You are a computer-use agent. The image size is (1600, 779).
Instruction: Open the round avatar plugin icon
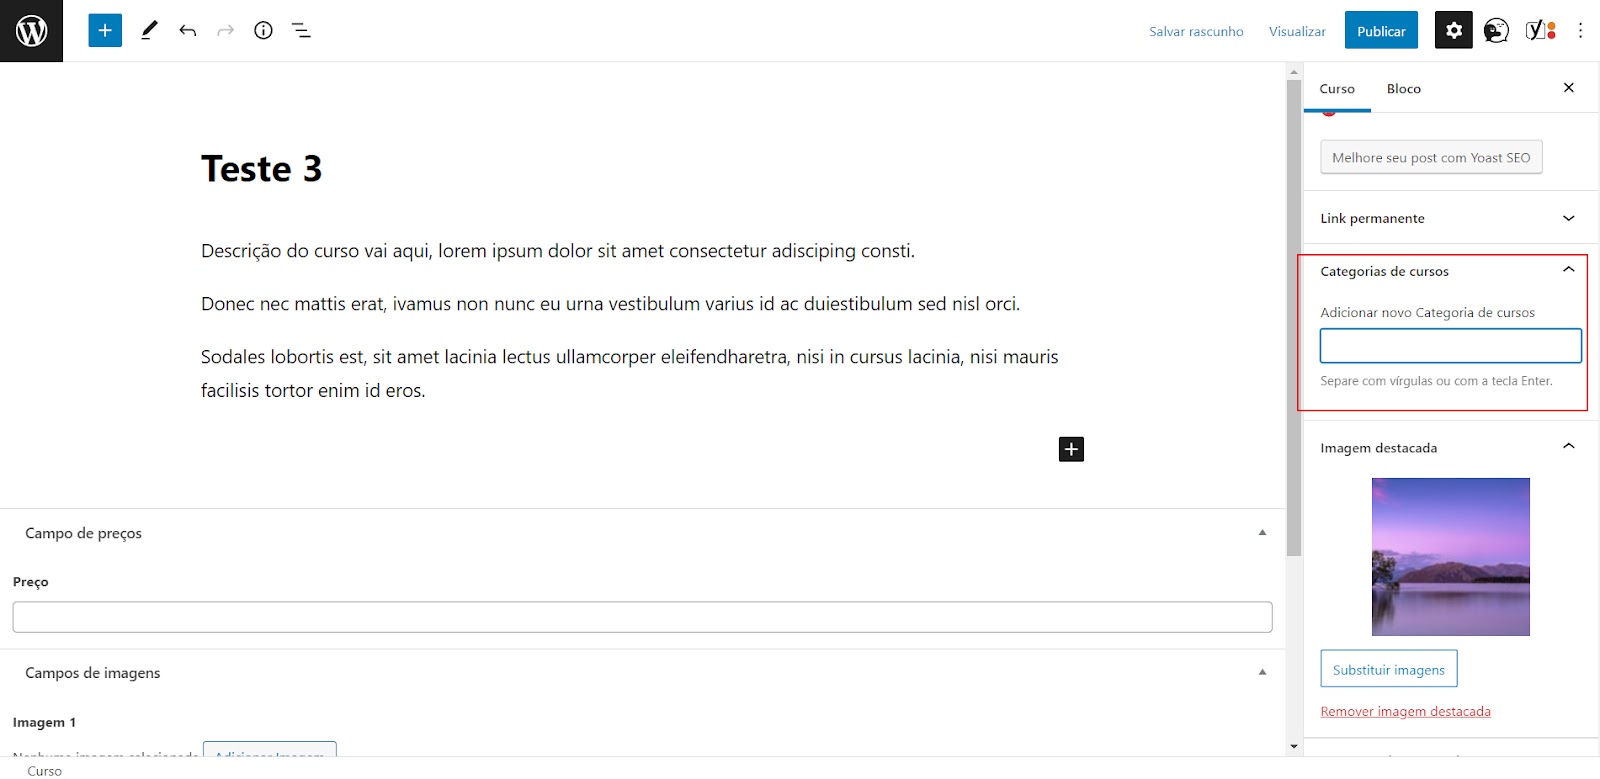click(1496, 31)
